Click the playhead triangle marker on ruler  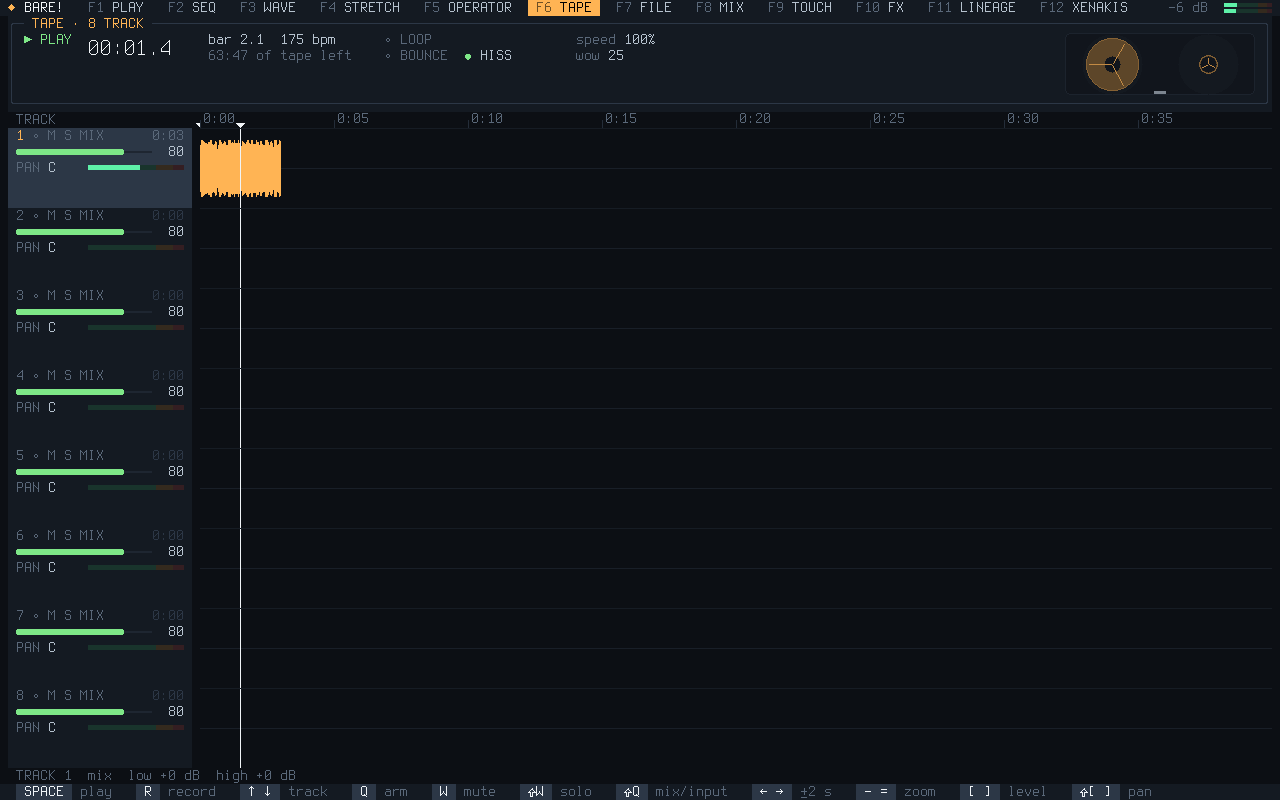[x=240, y=125]
